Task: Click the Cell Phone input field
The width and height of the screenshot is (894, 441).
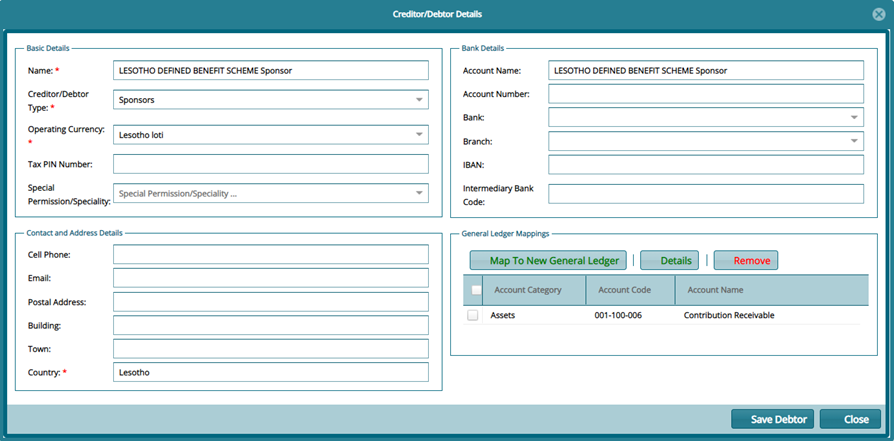Action: (271, 255)
